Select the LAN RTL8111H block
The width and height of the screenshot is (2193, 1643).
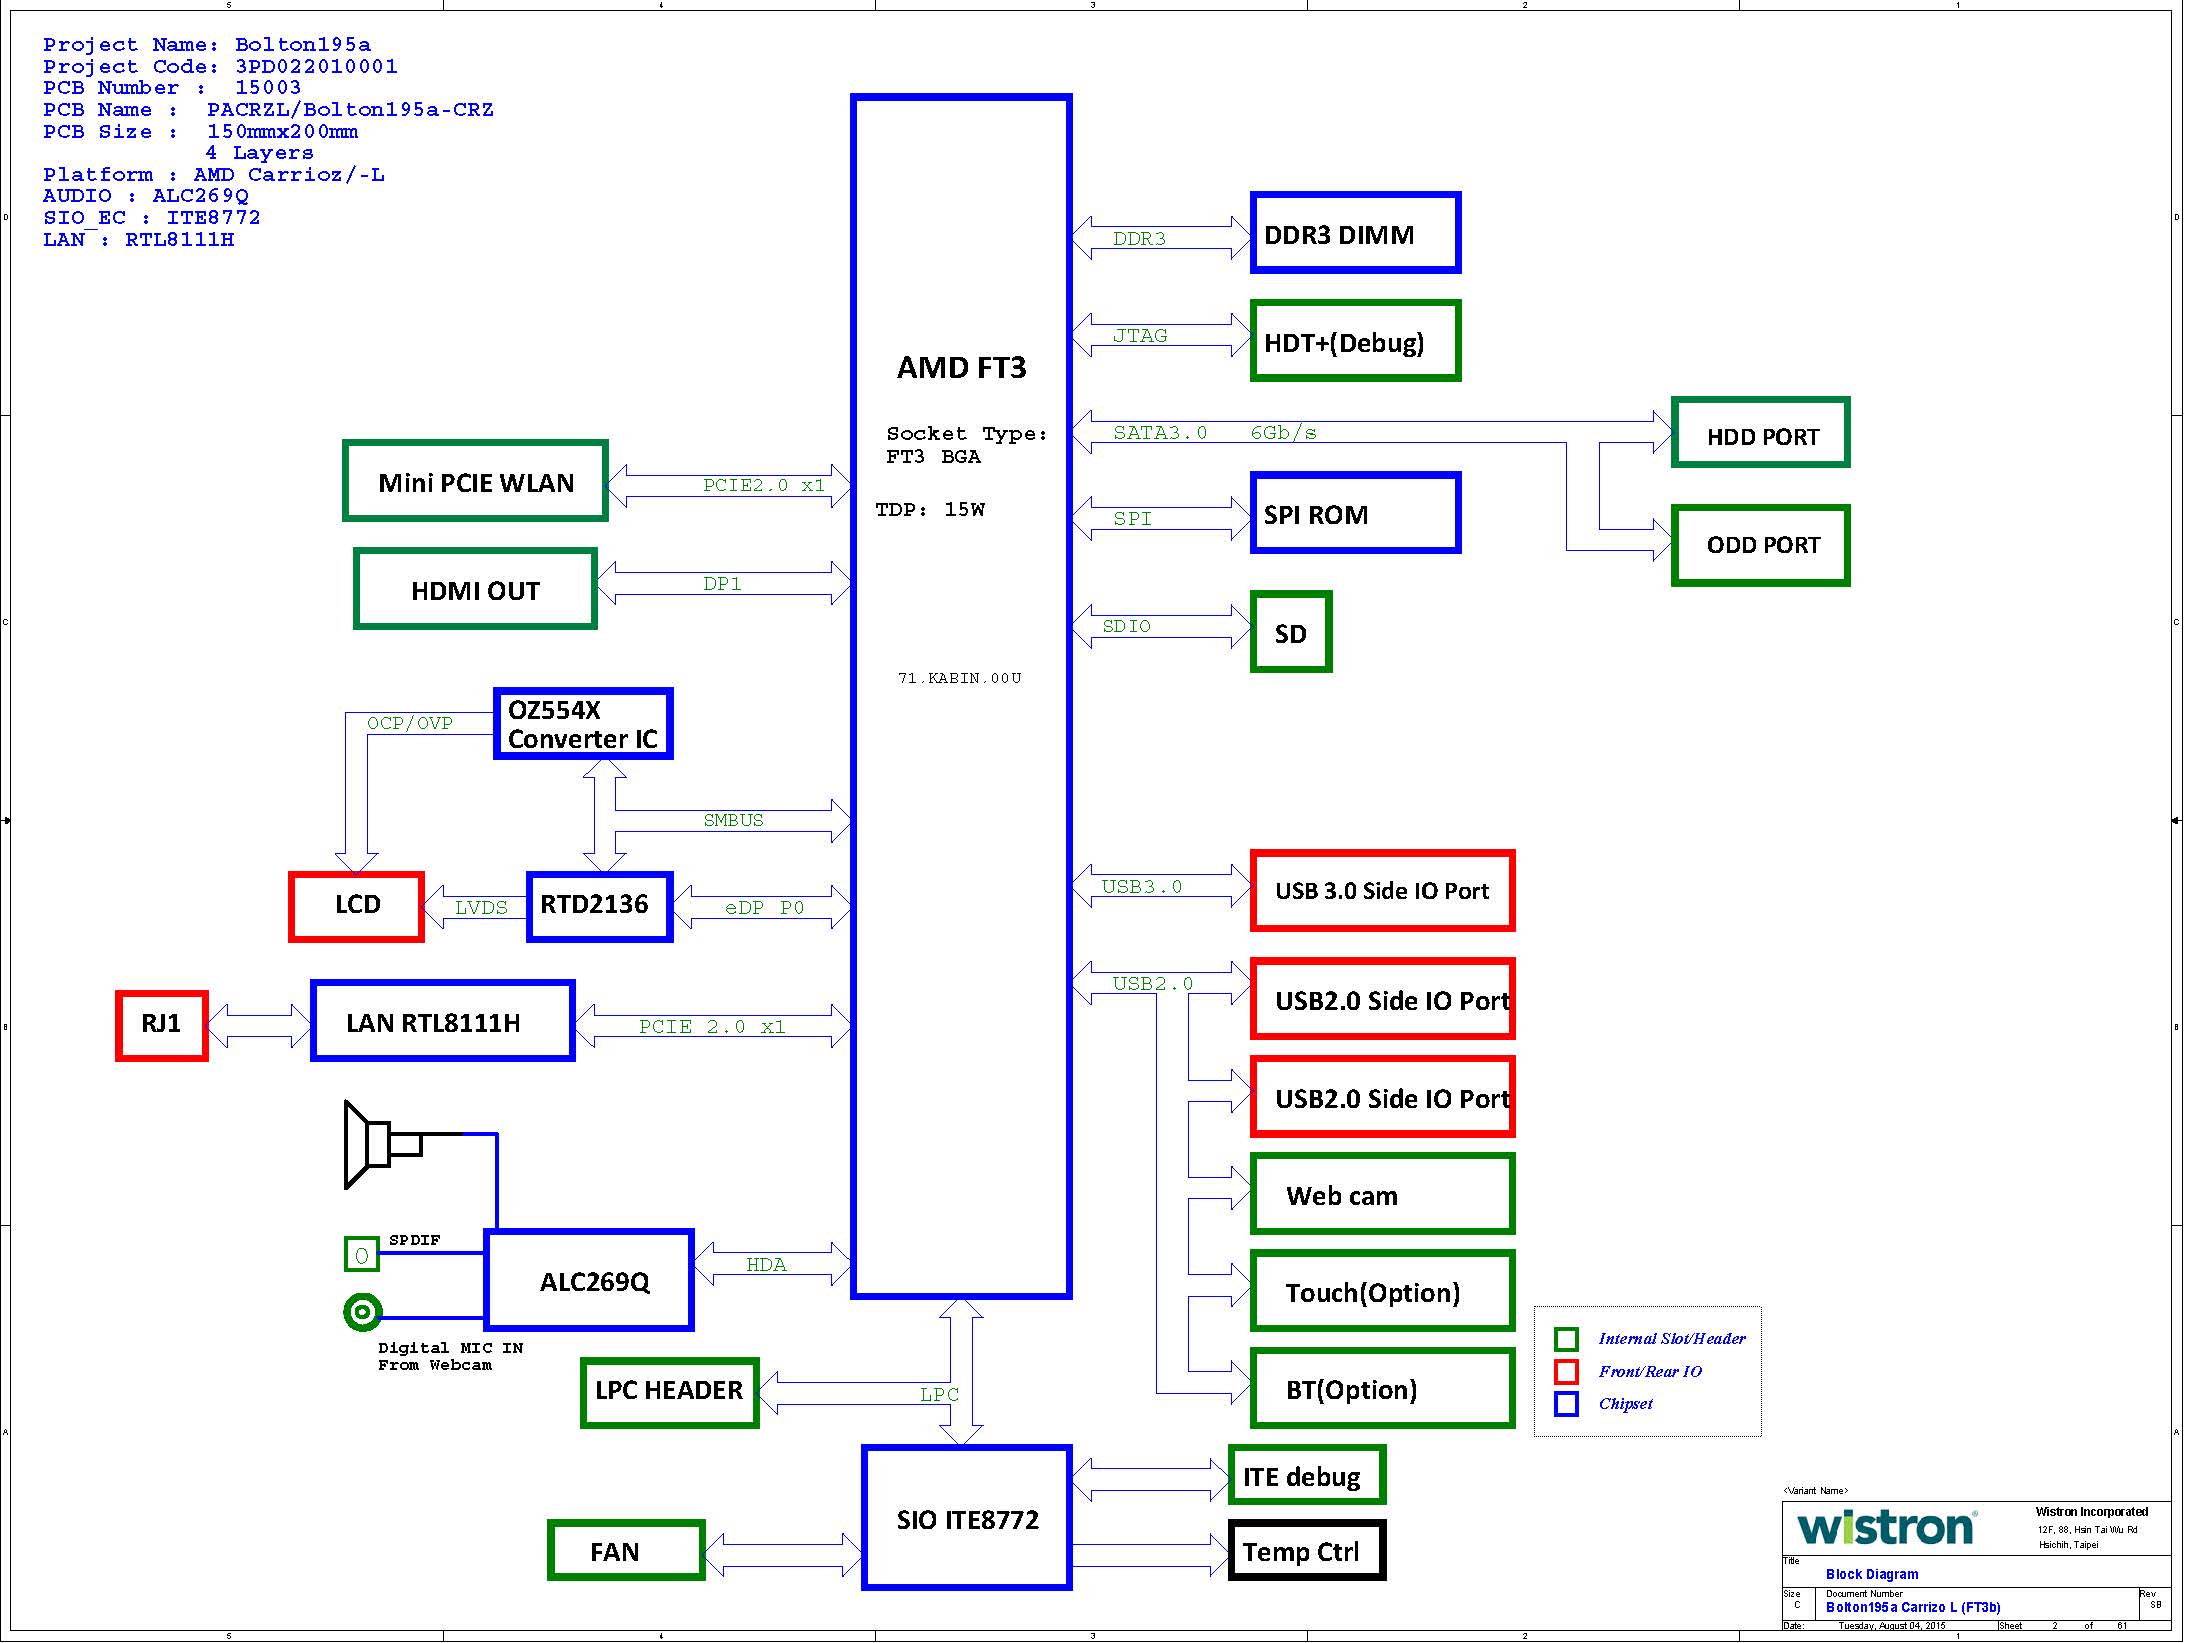(x=442, y=1021)
